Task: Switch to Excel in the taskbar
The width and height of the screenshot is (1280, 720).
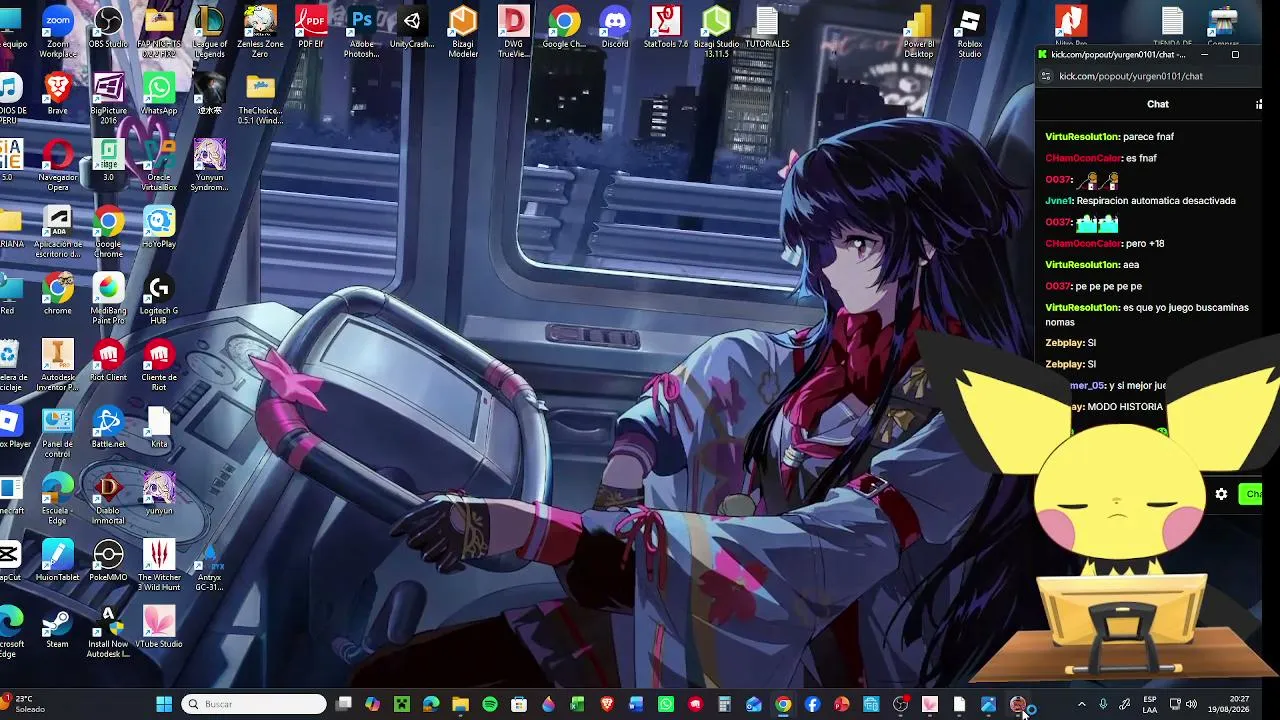Action: [x=577, y=705]
